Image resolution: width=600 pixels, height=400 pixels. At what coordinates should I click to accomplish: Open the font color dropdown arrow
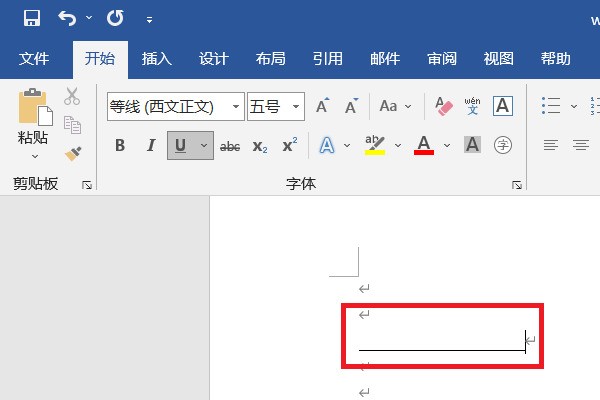[447, 145]
